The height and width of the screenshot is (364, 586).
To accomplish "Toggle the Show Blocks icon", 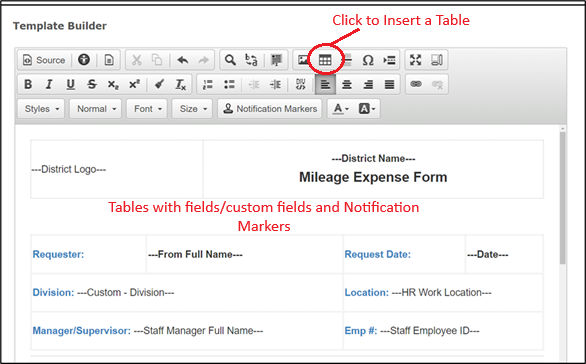I will [x=437, y=60].
